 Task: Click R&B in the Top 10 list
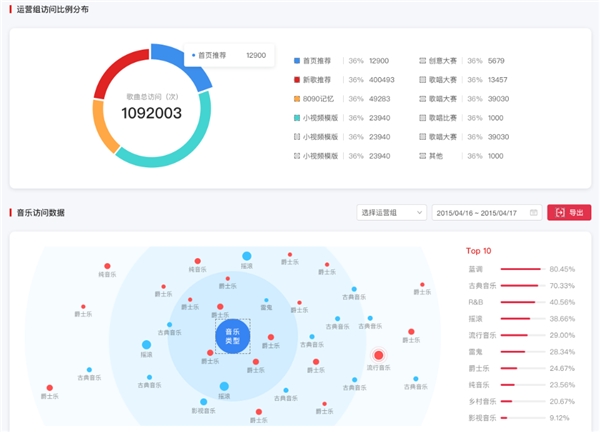coord(476,302)
